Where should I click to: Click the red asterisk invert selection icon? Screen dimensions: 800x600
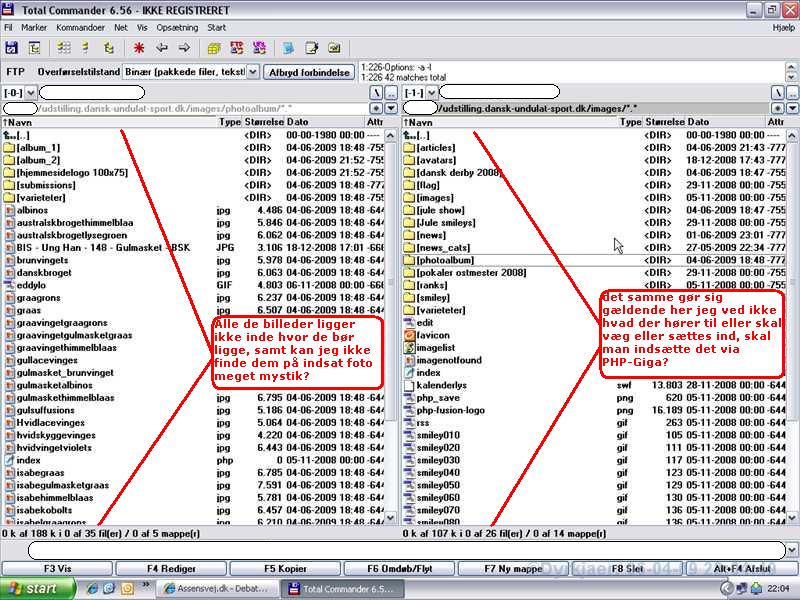click(x=139, y=48)
